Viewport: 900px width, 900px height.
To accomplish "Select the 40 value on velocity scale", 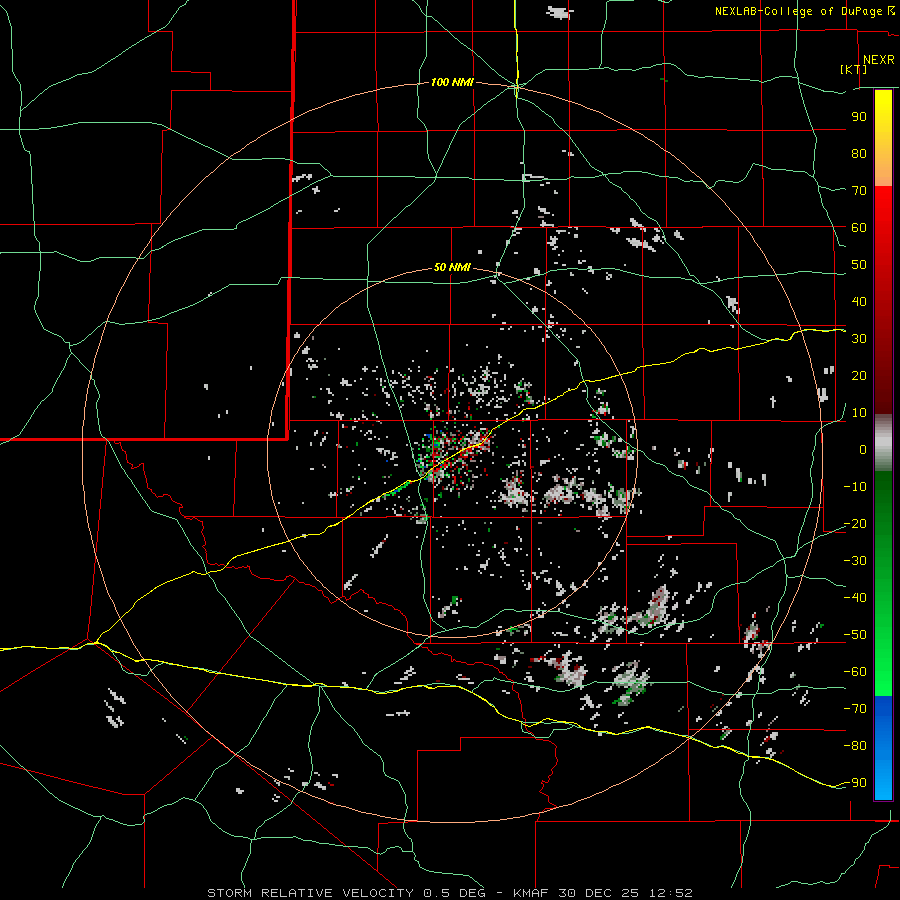I will pyautogui.click(x=859, y=302).
